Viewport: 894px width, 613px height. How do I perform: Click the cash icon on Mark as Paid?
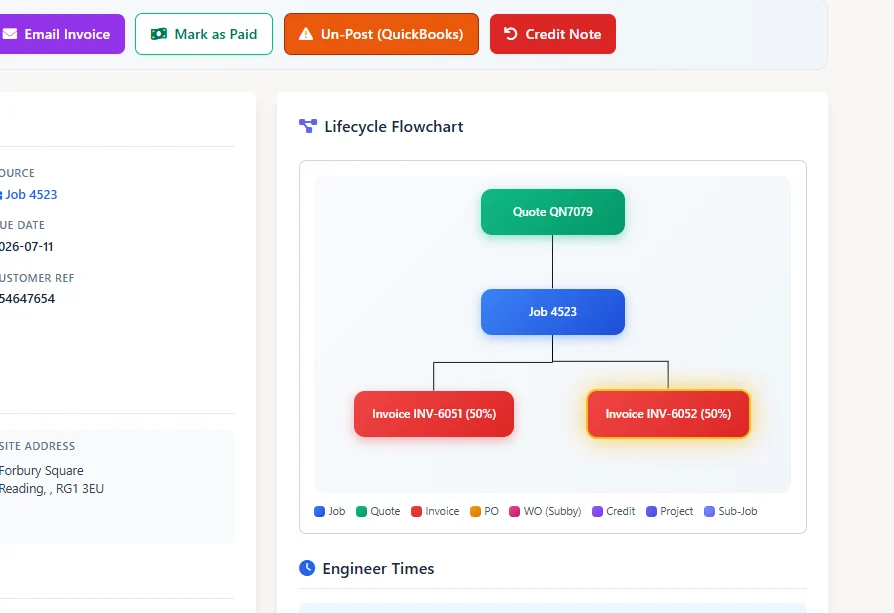click(159, 34)
